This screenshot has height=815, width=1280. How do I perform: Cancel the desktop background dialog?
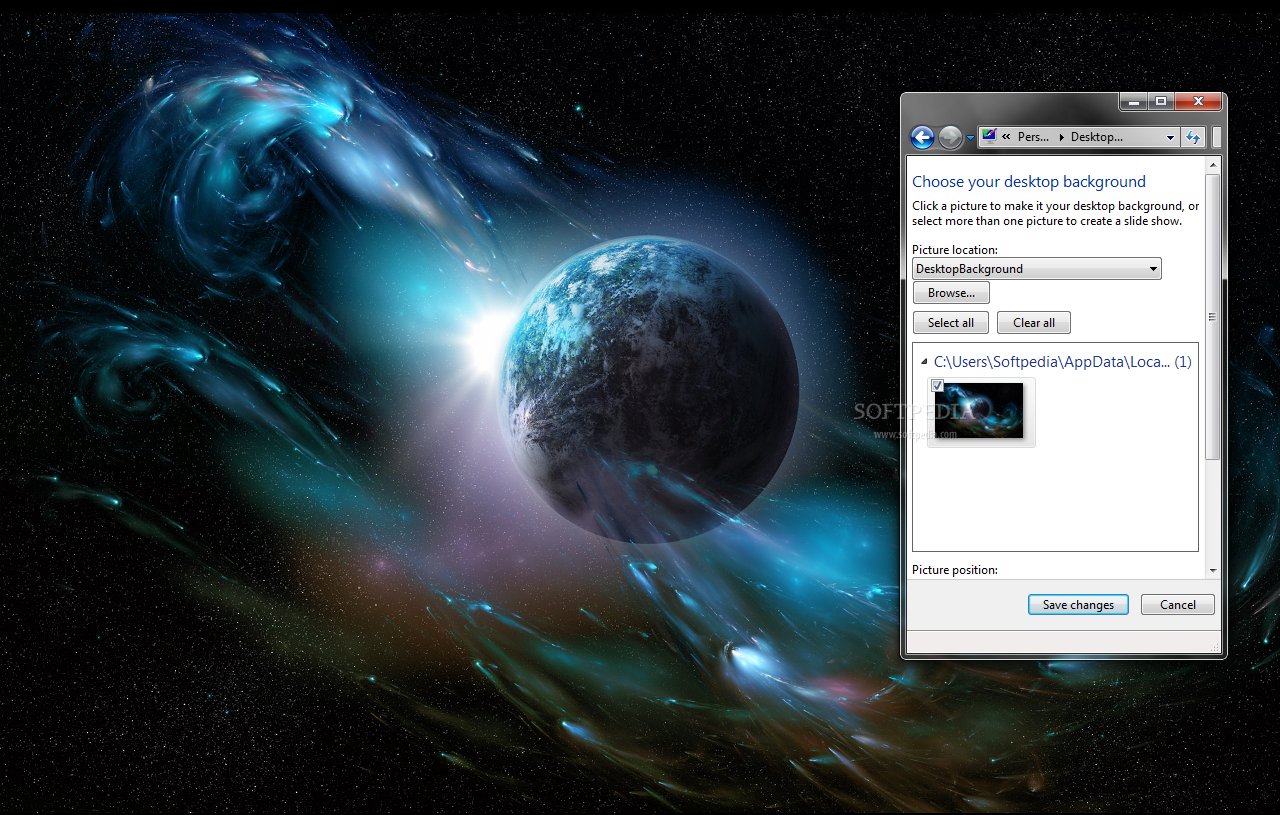coord(1178,605)
